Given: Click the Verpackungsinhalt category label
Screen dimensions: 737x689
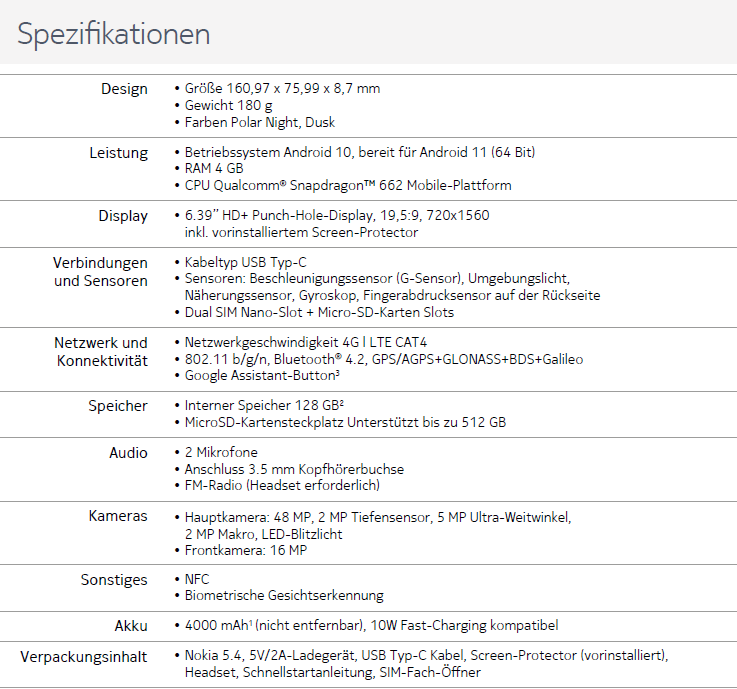Looking at the screenshot, I should point(84,657).
